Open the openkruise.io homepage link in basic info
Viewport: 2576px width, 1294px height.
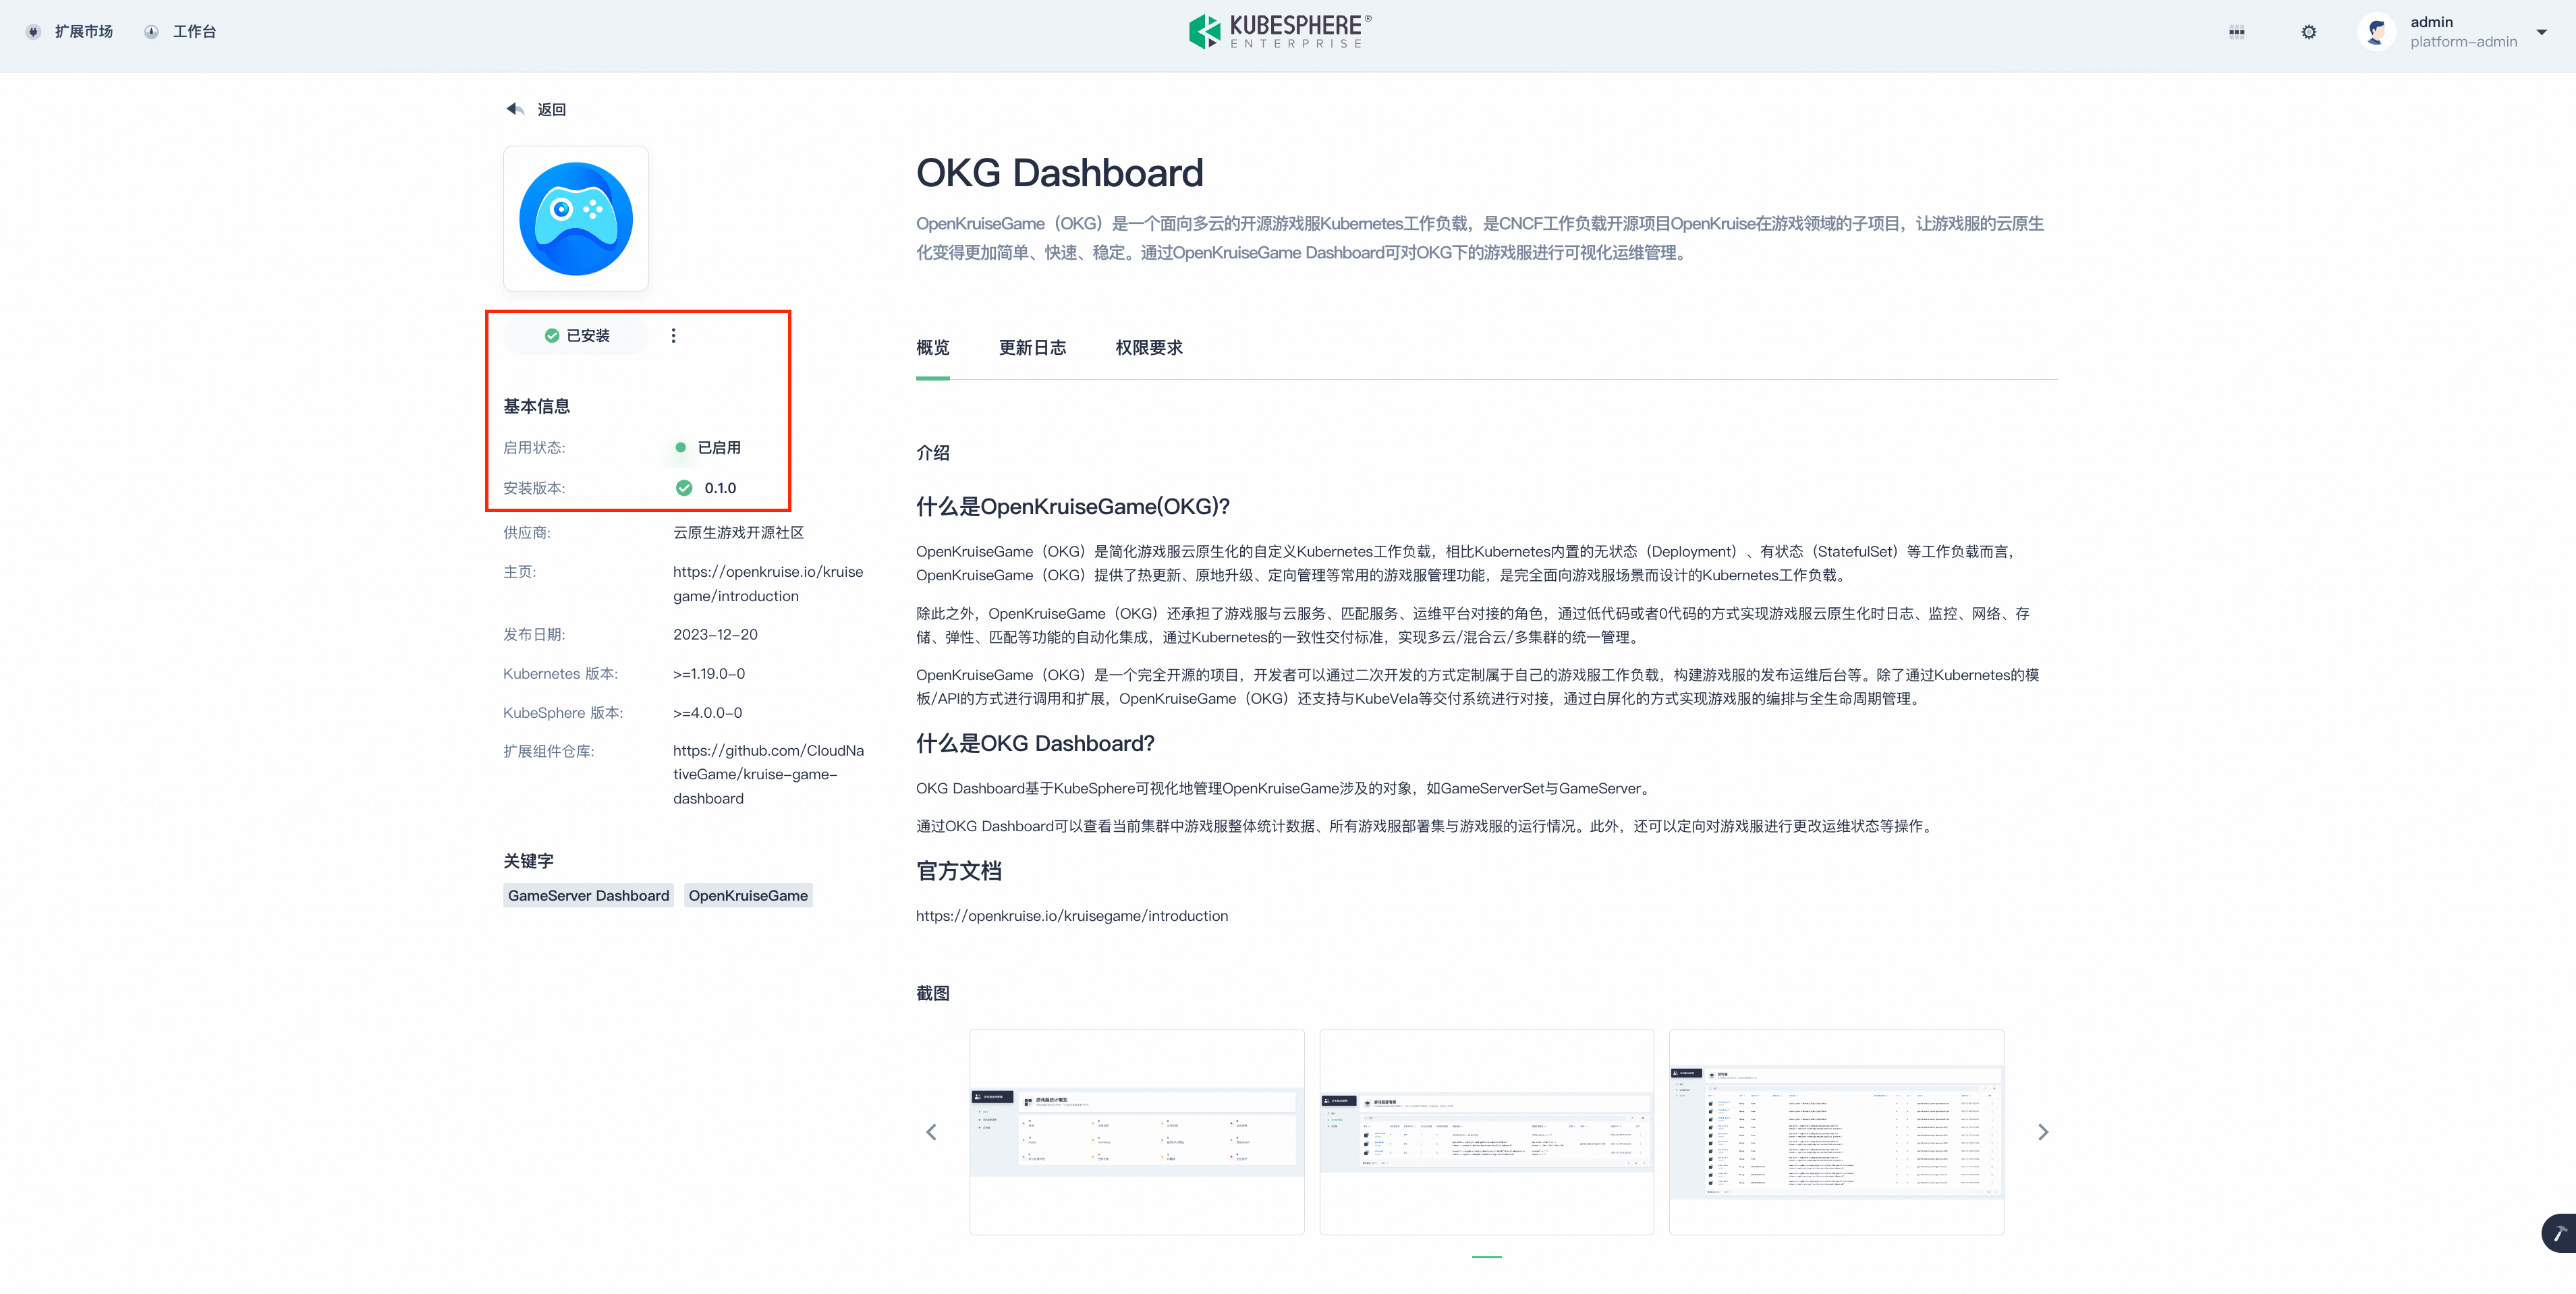(768, 584)
